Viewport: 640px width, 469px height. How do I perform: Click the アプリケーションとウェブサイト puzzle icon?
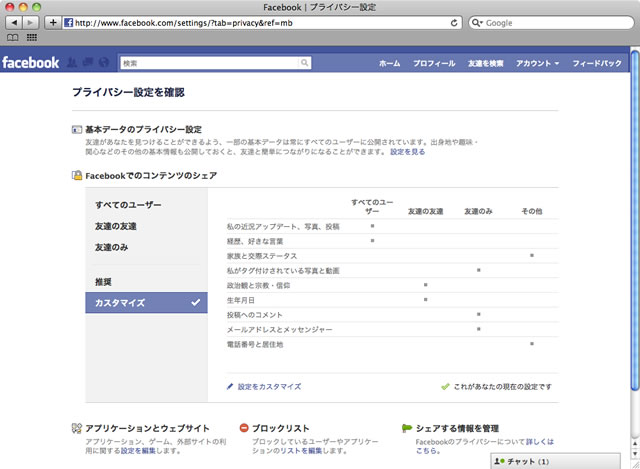click(77, 428)
